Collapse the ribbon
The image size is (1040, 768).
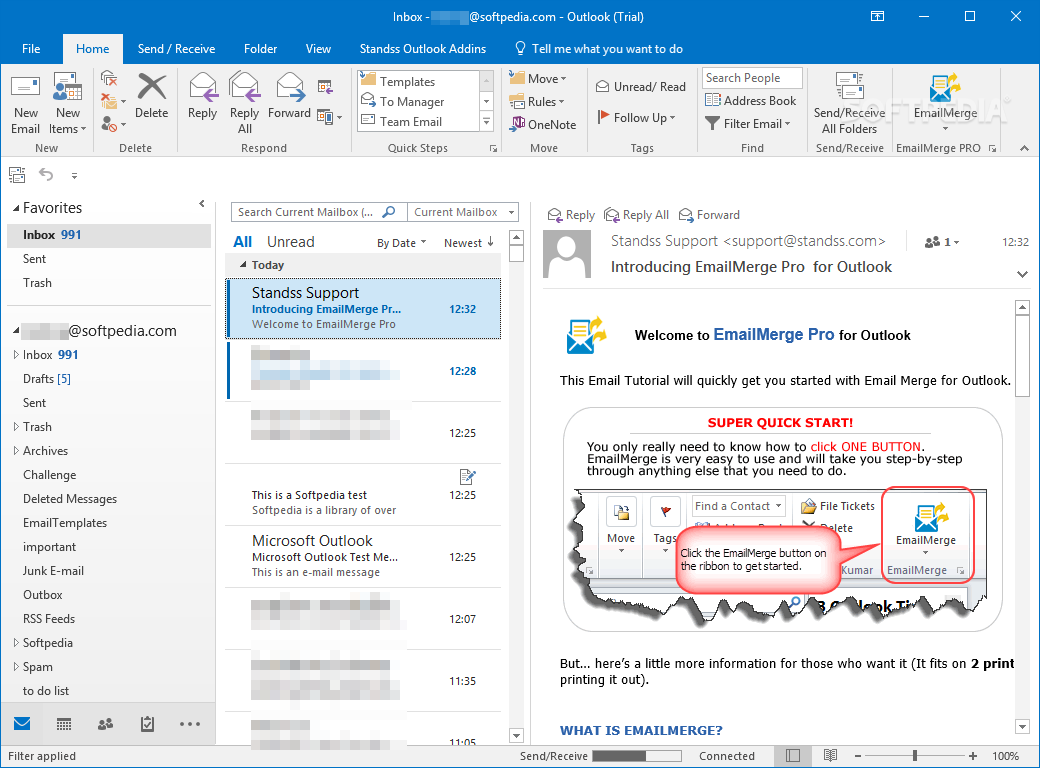1024,148
